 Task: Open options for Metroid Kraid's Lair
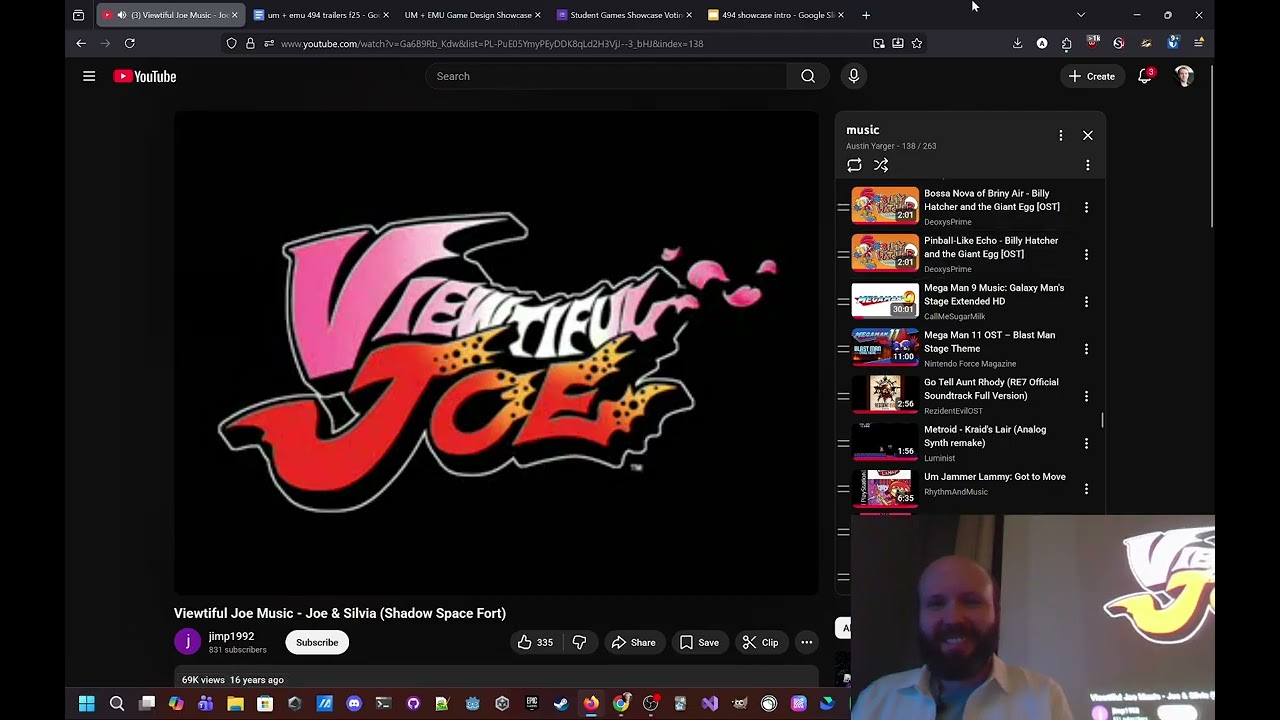click(x=1086, y=443)
